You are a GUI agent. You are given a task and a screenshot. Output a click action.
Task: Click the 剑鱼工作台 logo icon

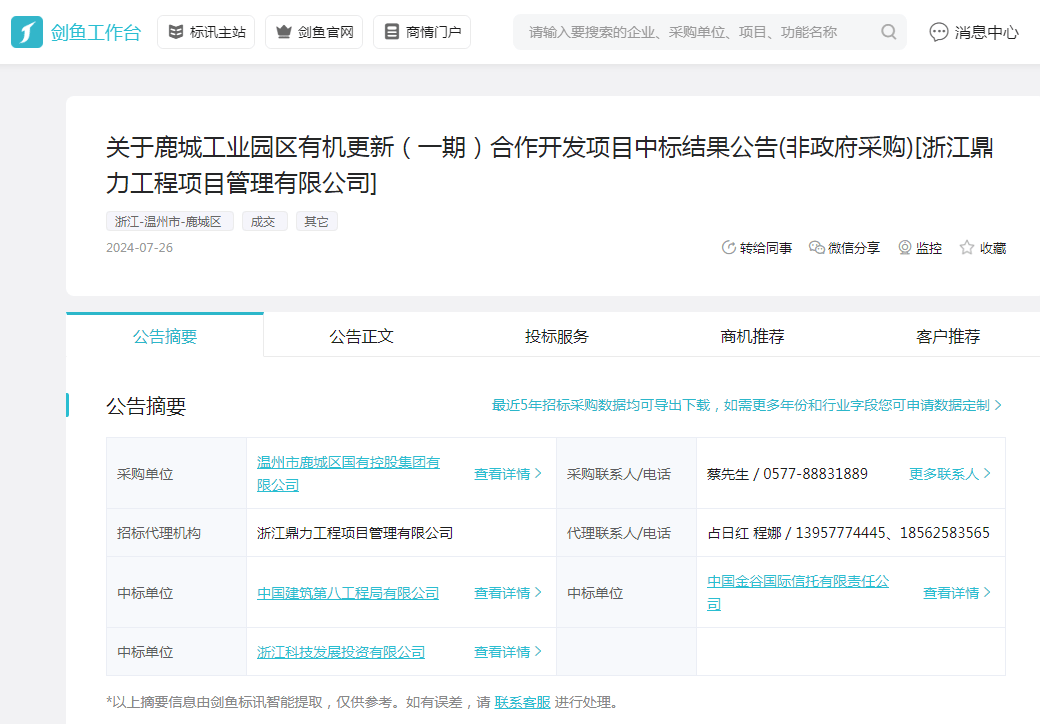point(27,32)
